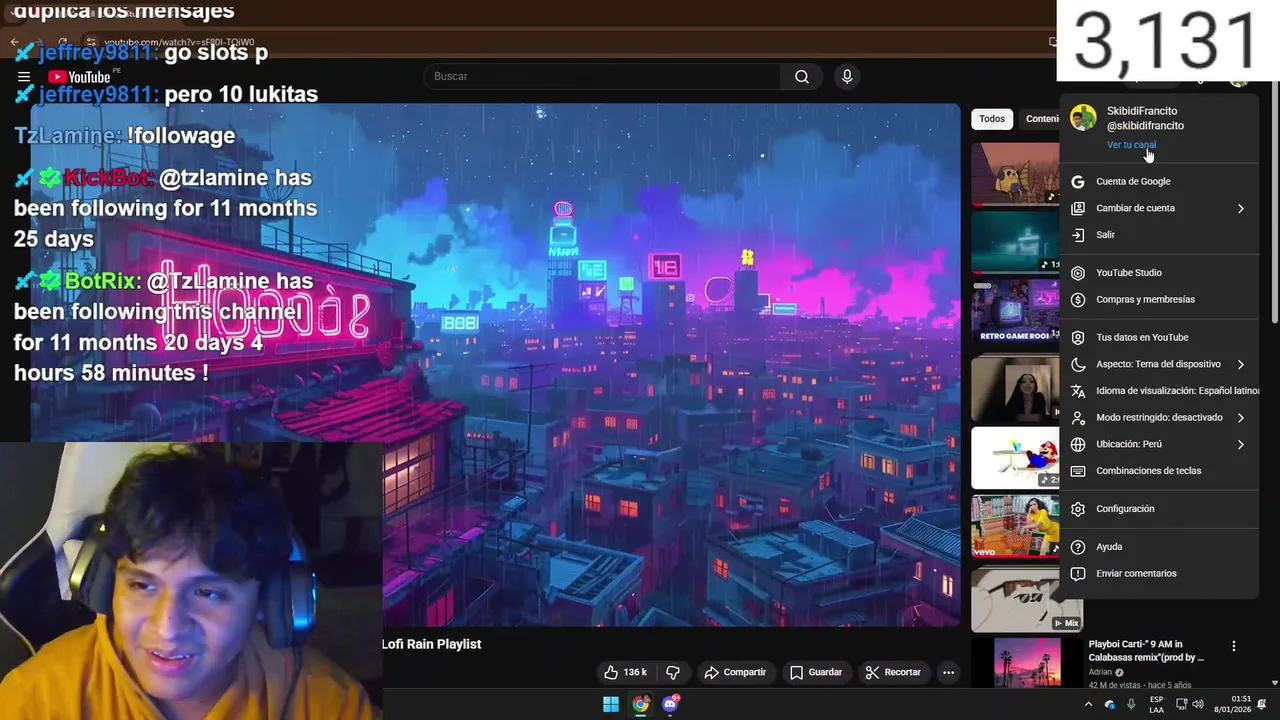
Task: Click the dollar Compras icon
Action: (x=1078, y=299)
